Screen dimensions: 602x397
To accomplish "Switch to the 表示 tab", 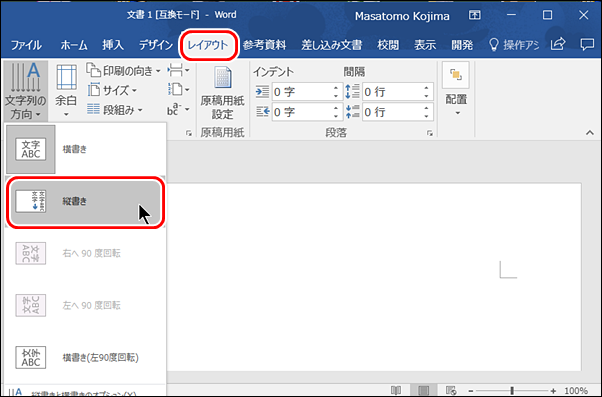I will click(x=425, y=45).
